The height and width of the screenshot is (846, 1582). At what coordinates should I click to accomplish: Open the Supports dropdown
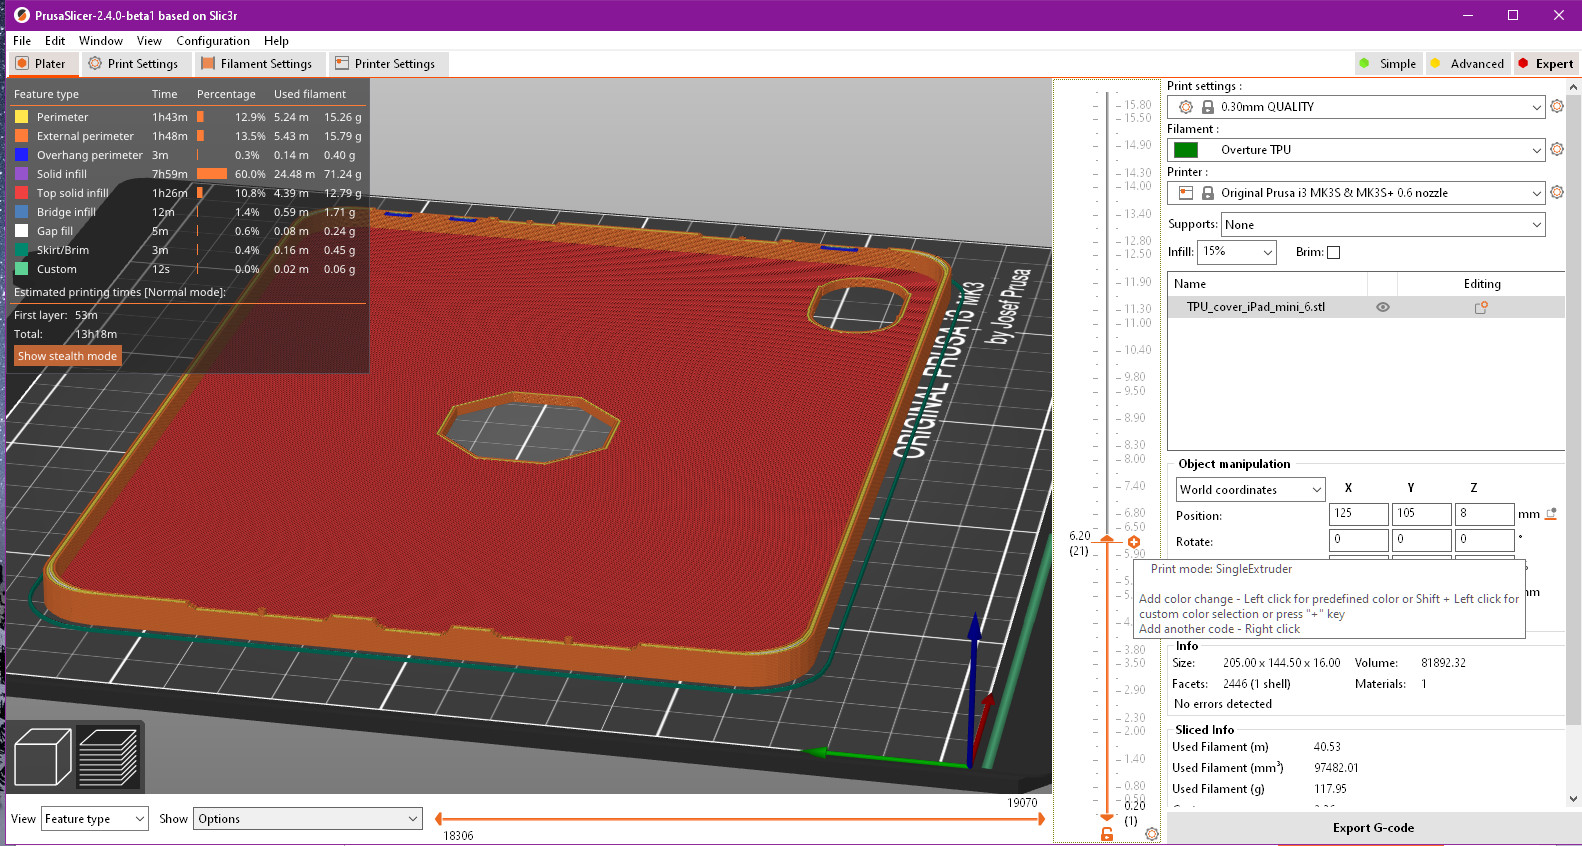tap(1383, 225)
